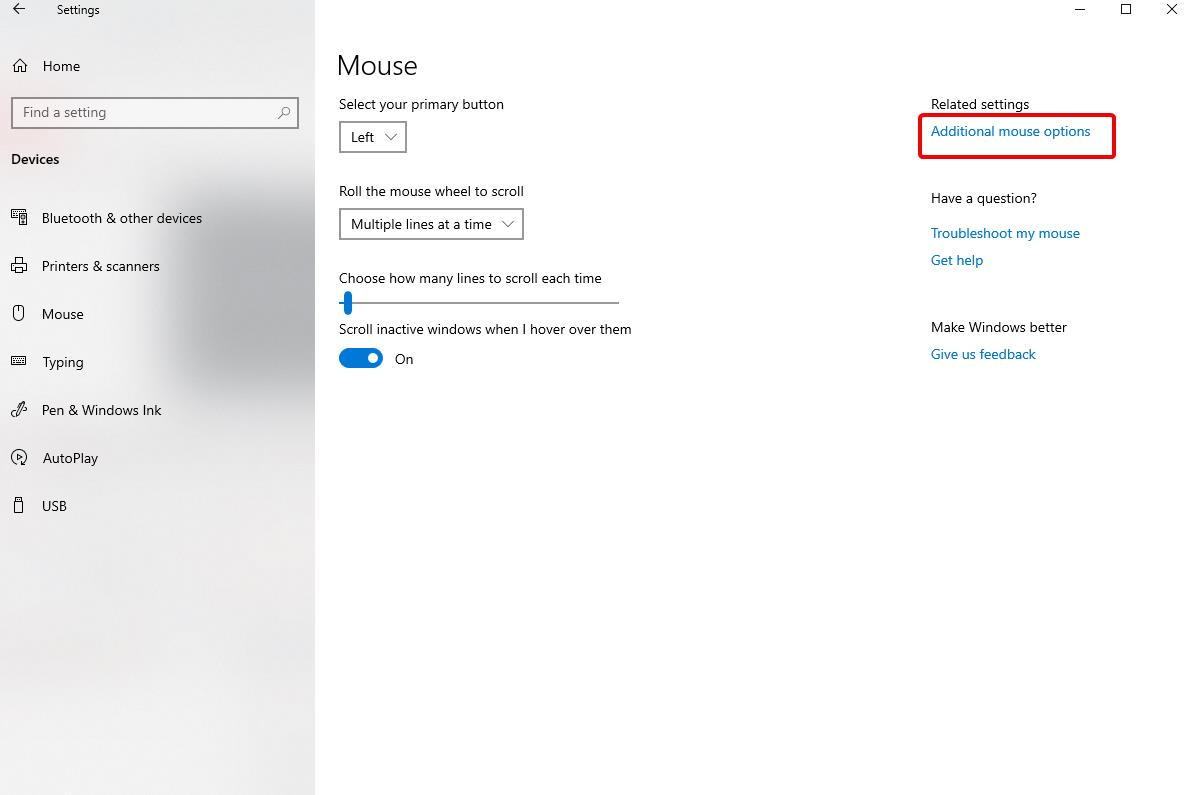Click the back arrow in Settings
The height and width of the screenshot is (795, 1187).
click(19, 9)
